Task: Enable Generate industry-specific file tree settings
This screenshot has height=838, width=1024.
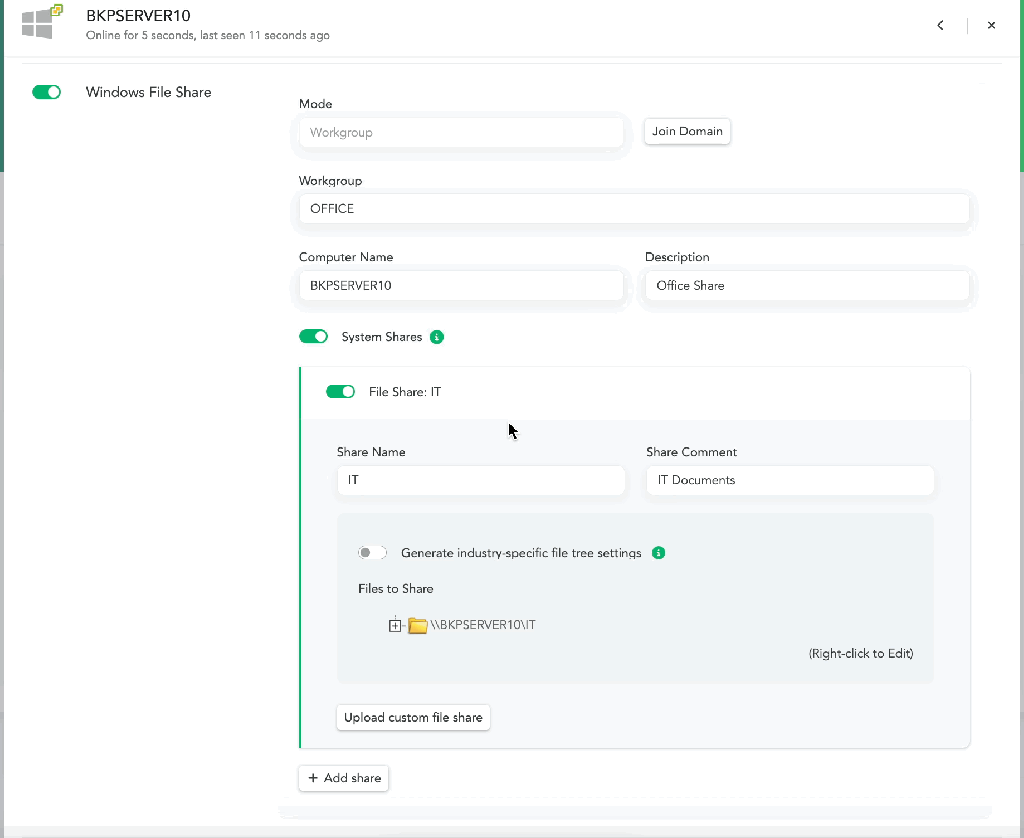Action: coord(372,553)
